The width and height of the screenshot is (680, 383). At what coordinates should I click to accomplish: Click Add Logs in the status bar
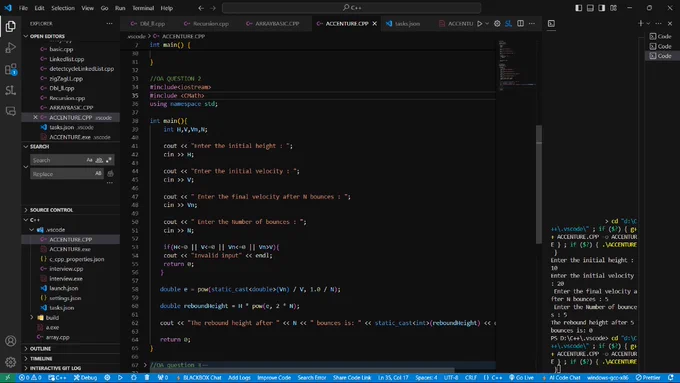tap(239, 378)
